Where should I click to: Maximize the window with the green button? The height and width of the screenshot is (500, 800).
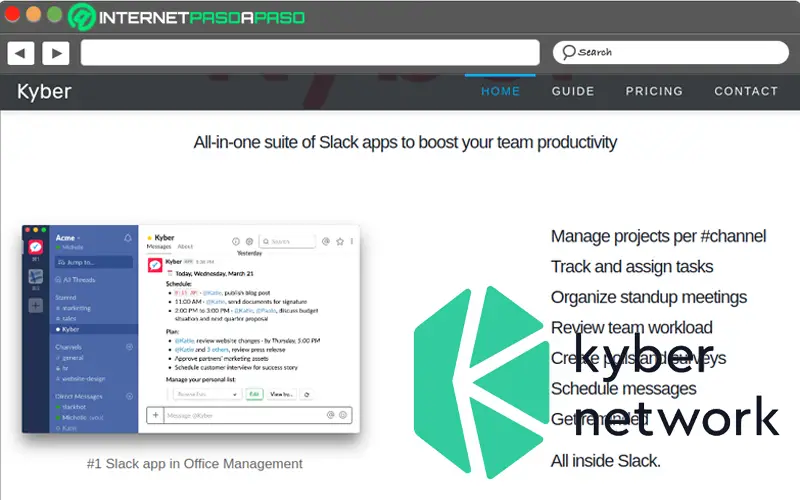(x=55, y=15)
